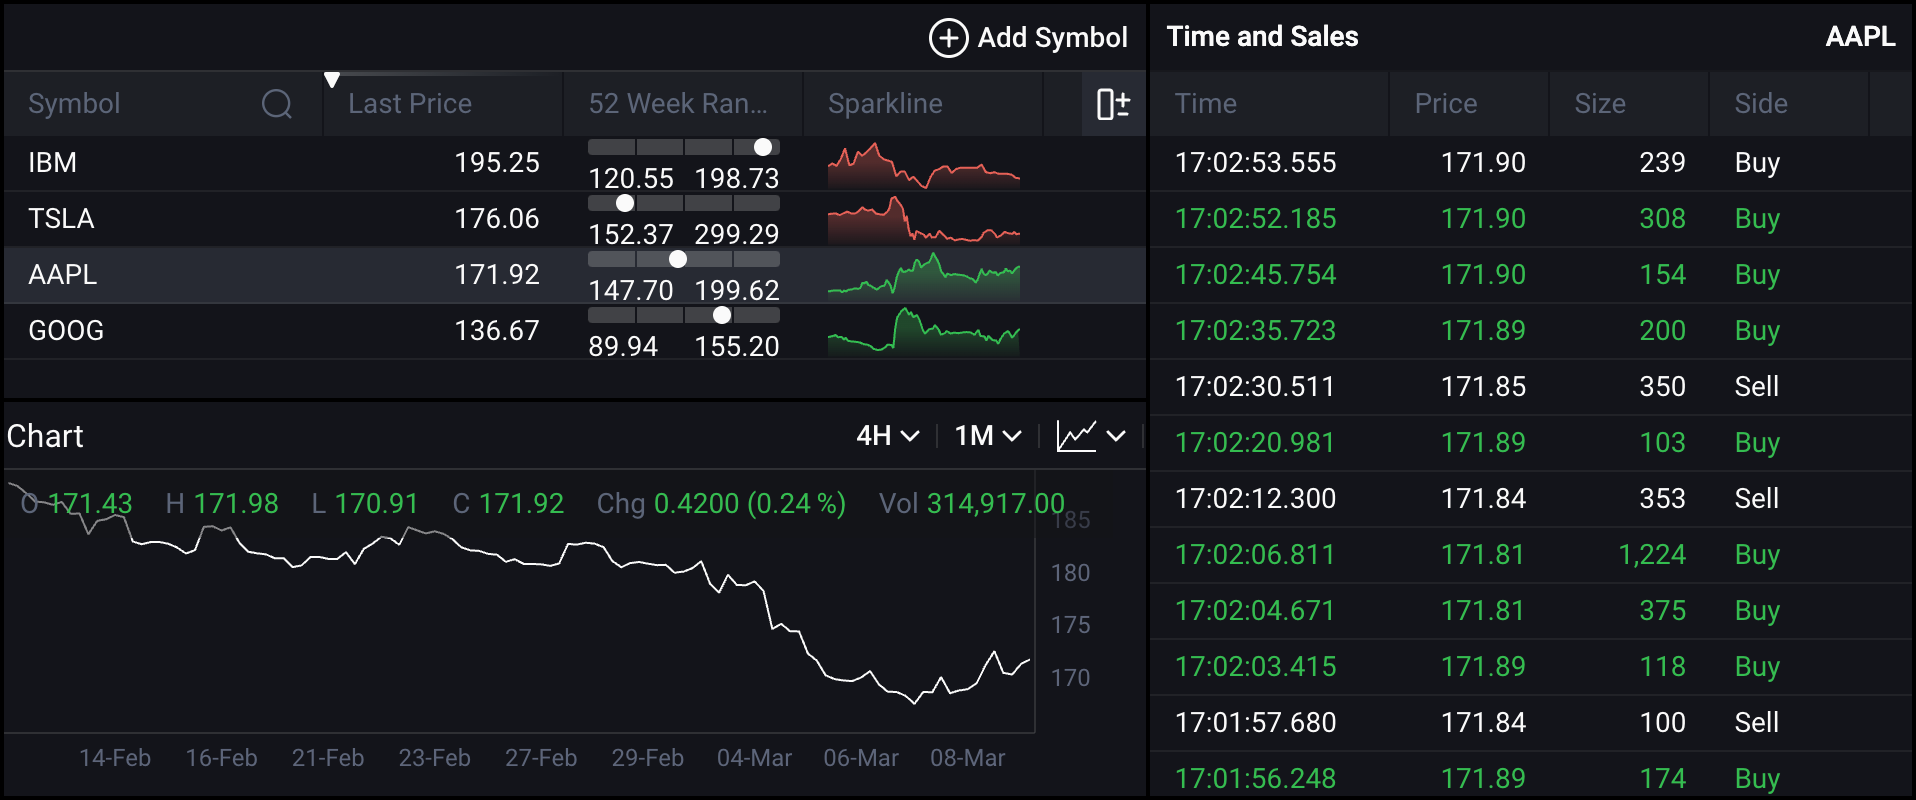Click the chart type line icon

coord(1077,436)
